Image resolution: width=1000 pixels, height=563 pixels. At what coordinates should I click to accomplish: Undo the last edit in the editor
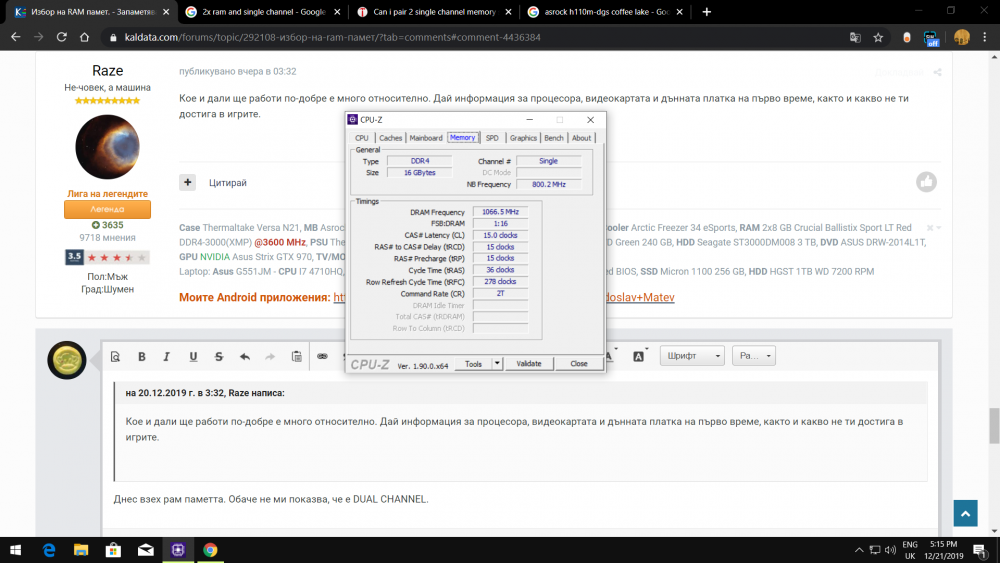[245, 356]
